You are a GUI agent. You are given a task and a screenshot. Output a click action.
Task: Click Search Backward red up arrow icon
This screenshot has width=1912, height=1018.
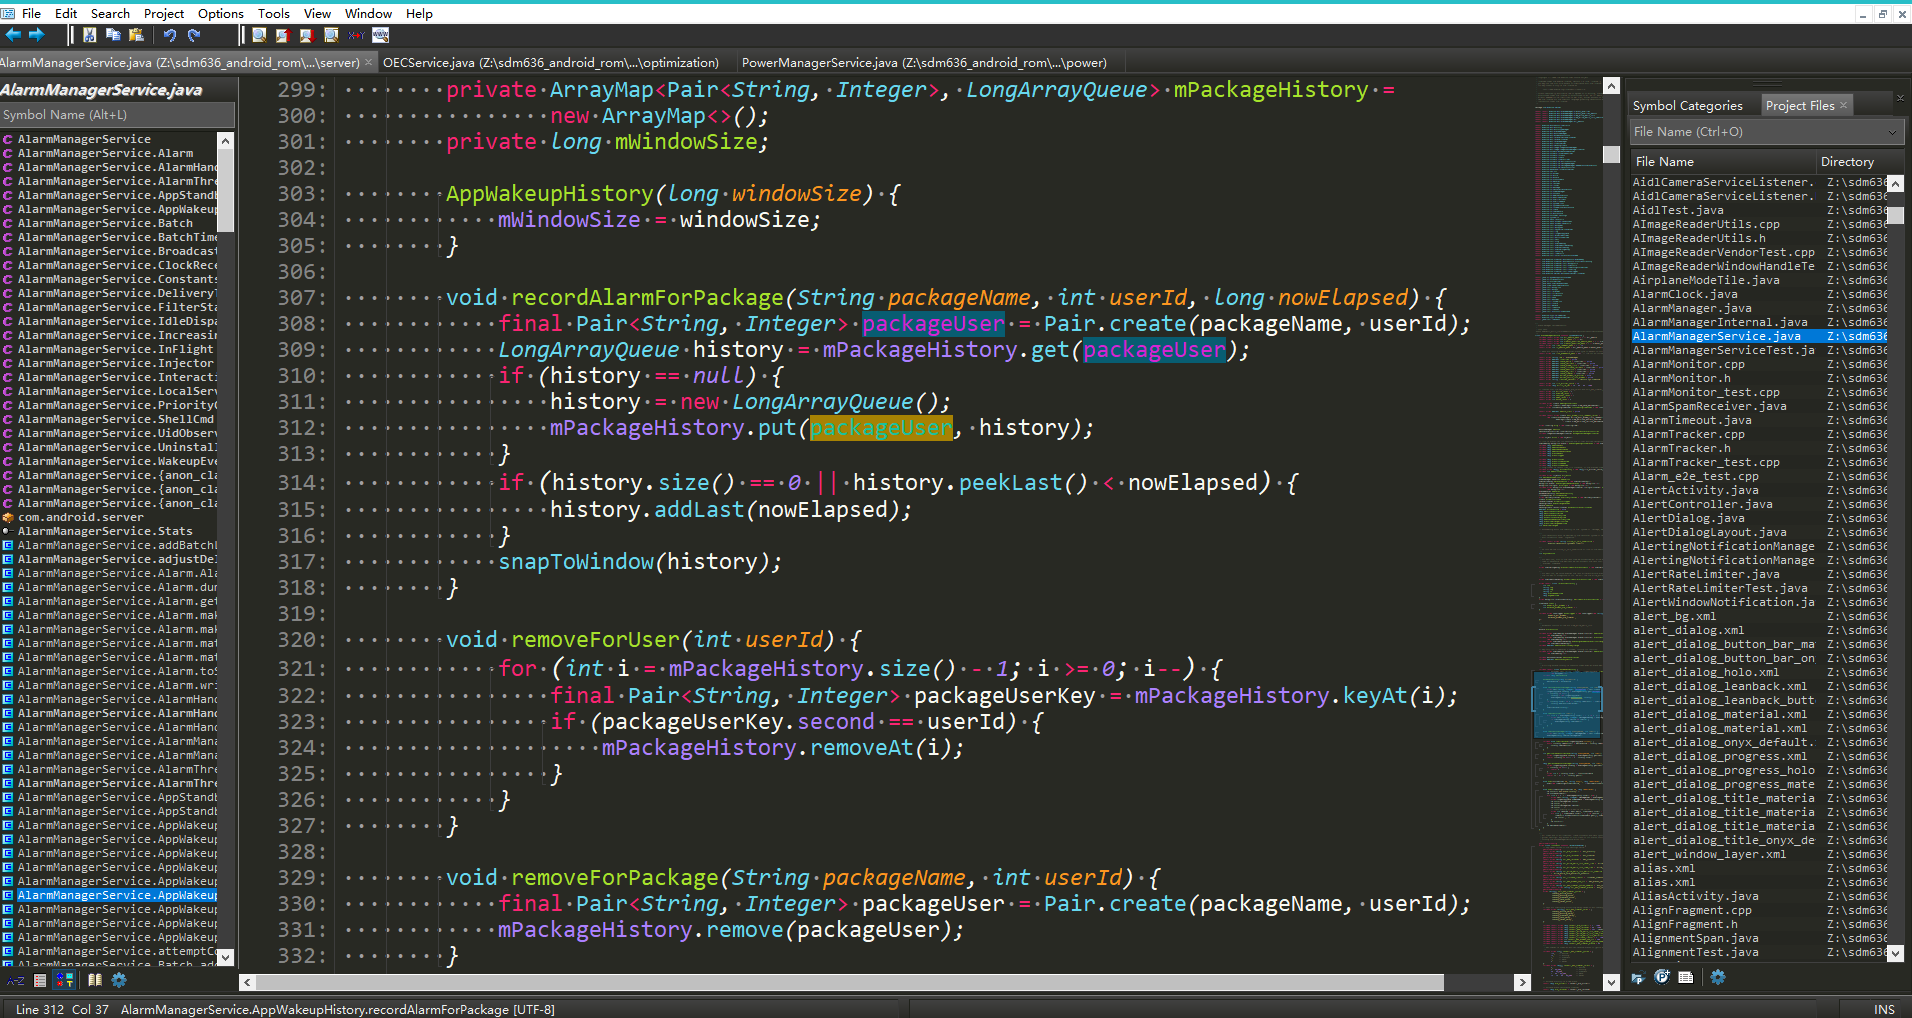(283, 35)
